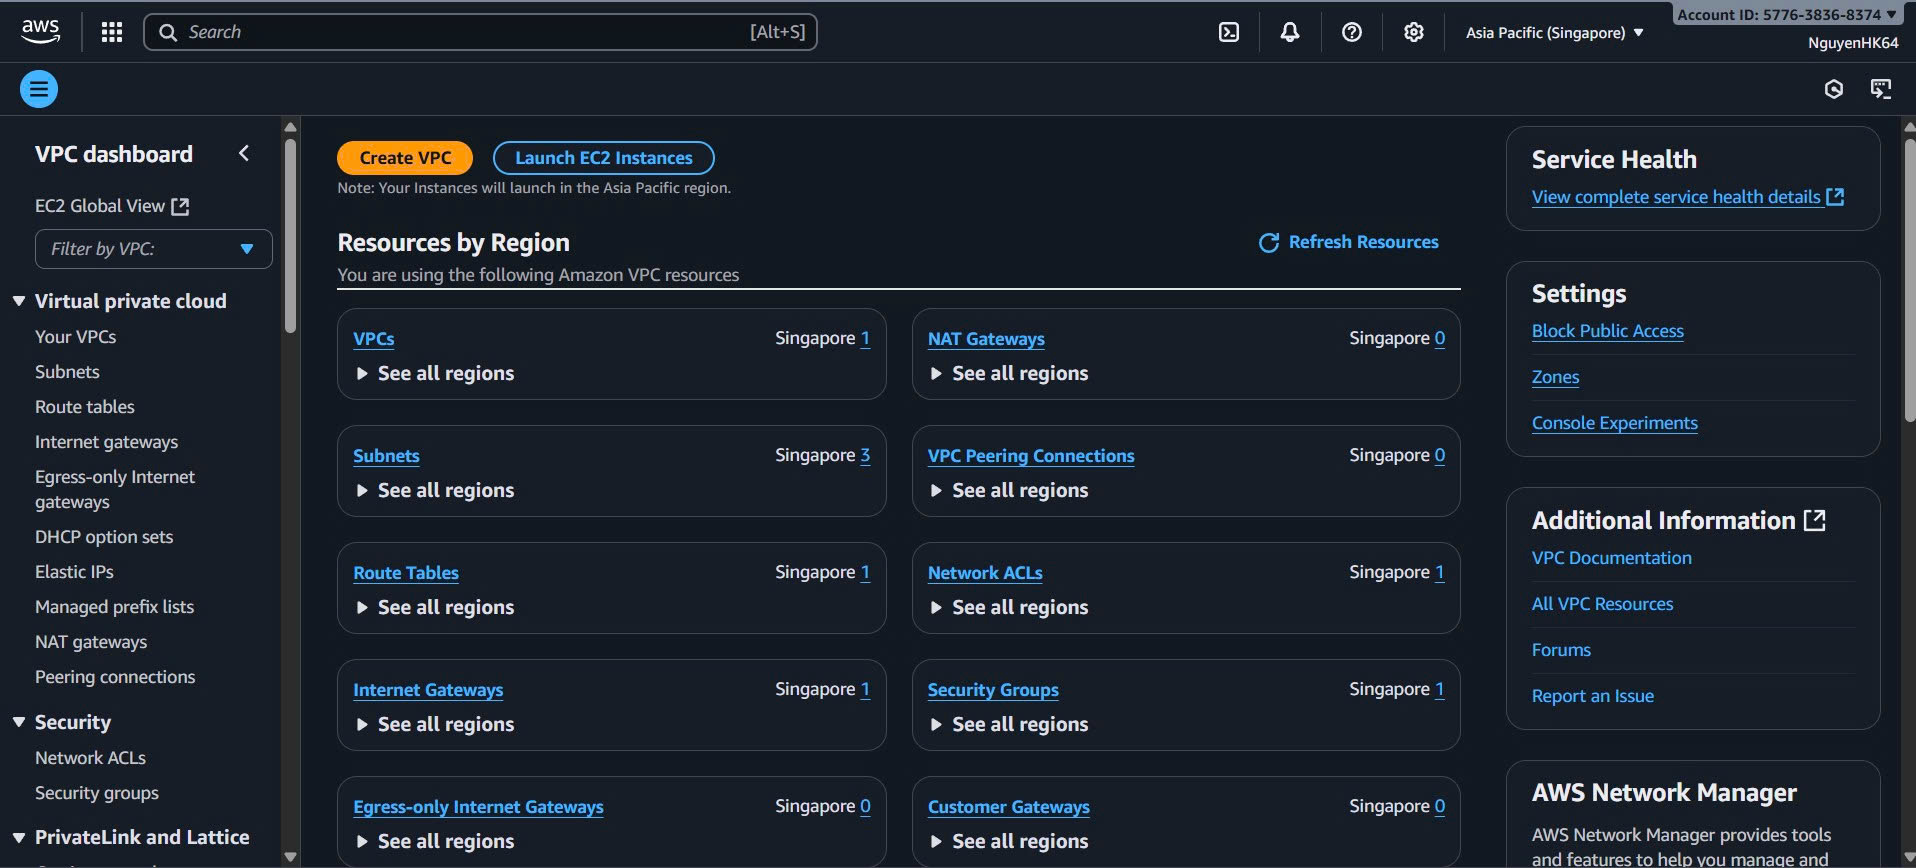Open Internet gateways in the sidebar
The height and width of the screenshot is (868, 1916).
pos(107,442)
